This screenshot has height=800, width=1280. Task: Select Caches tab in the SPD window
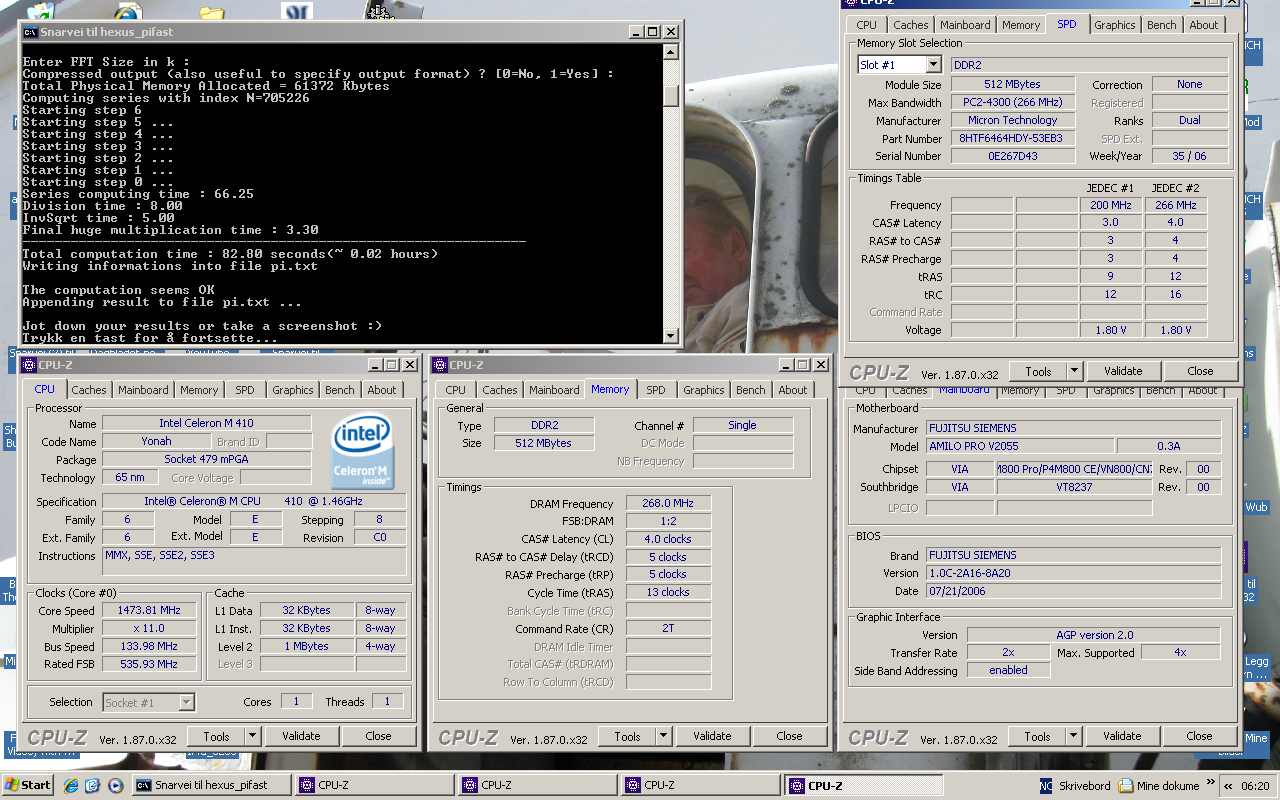tap(910, 25)
